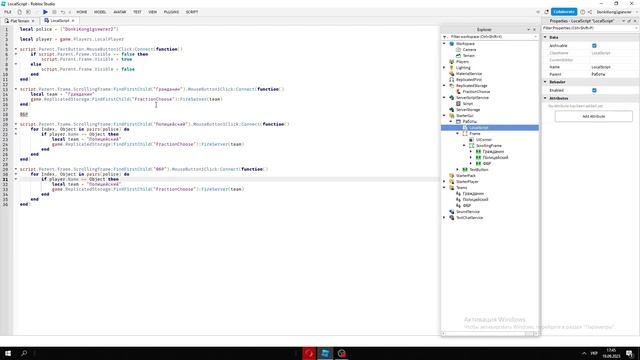
Task: Toggle the Archivable checkbox
Action: 594,46
